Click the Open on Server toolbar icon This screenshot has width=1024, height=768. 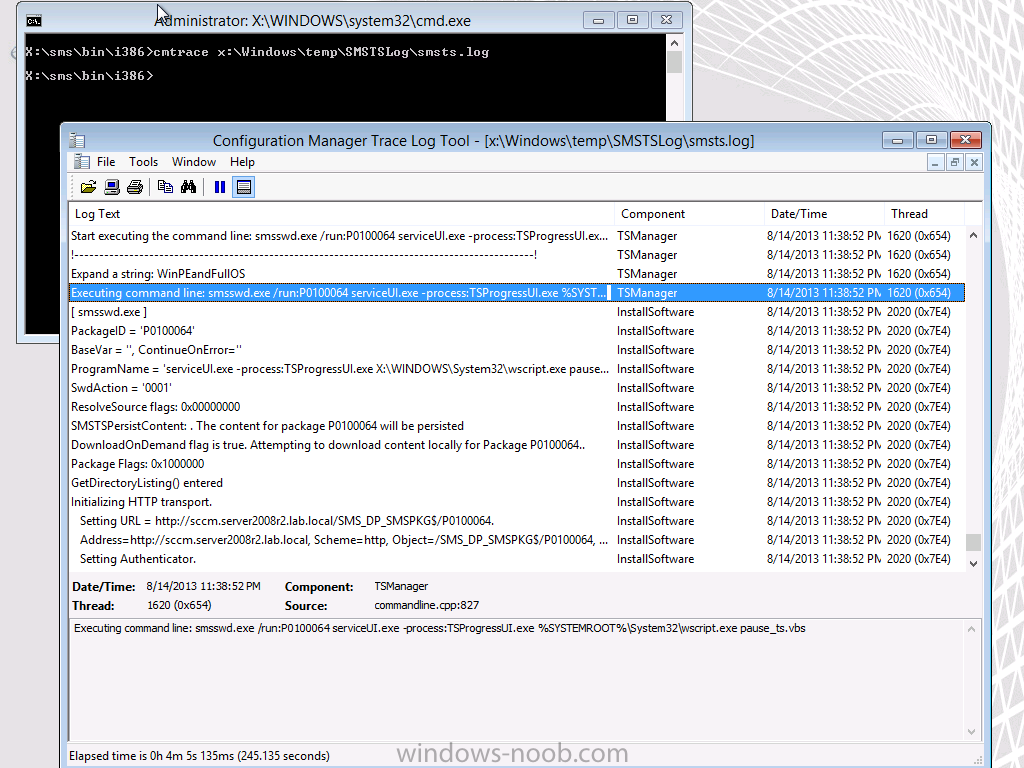click(112, 187)
